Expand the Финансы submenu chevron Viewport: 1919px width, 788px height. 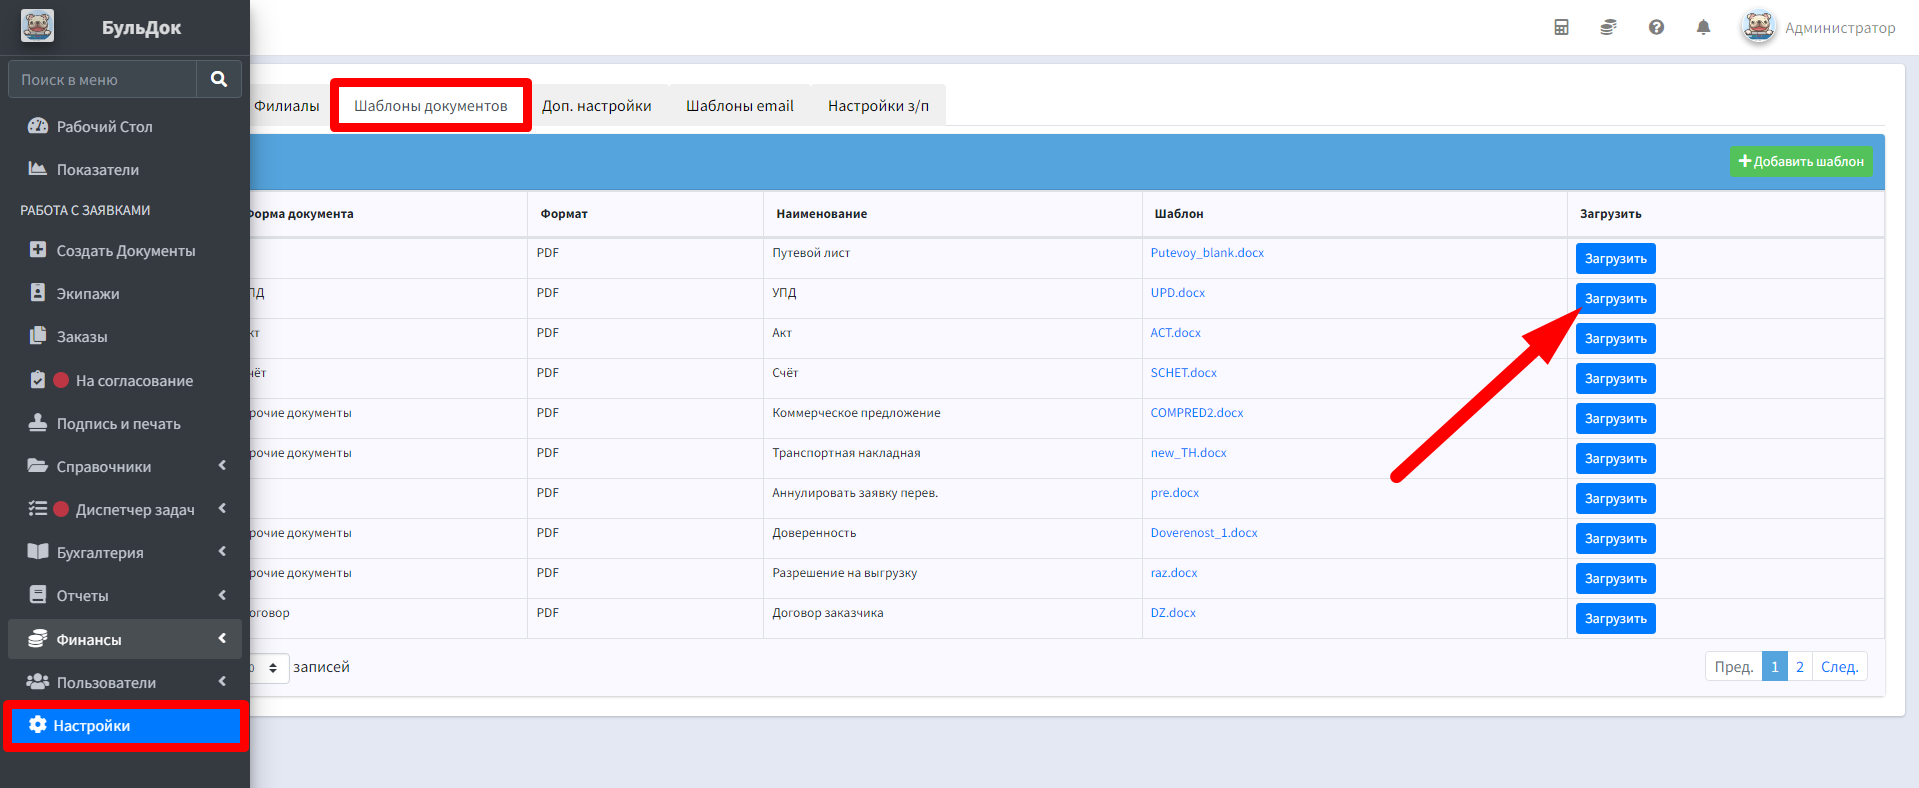click(222, 639)
